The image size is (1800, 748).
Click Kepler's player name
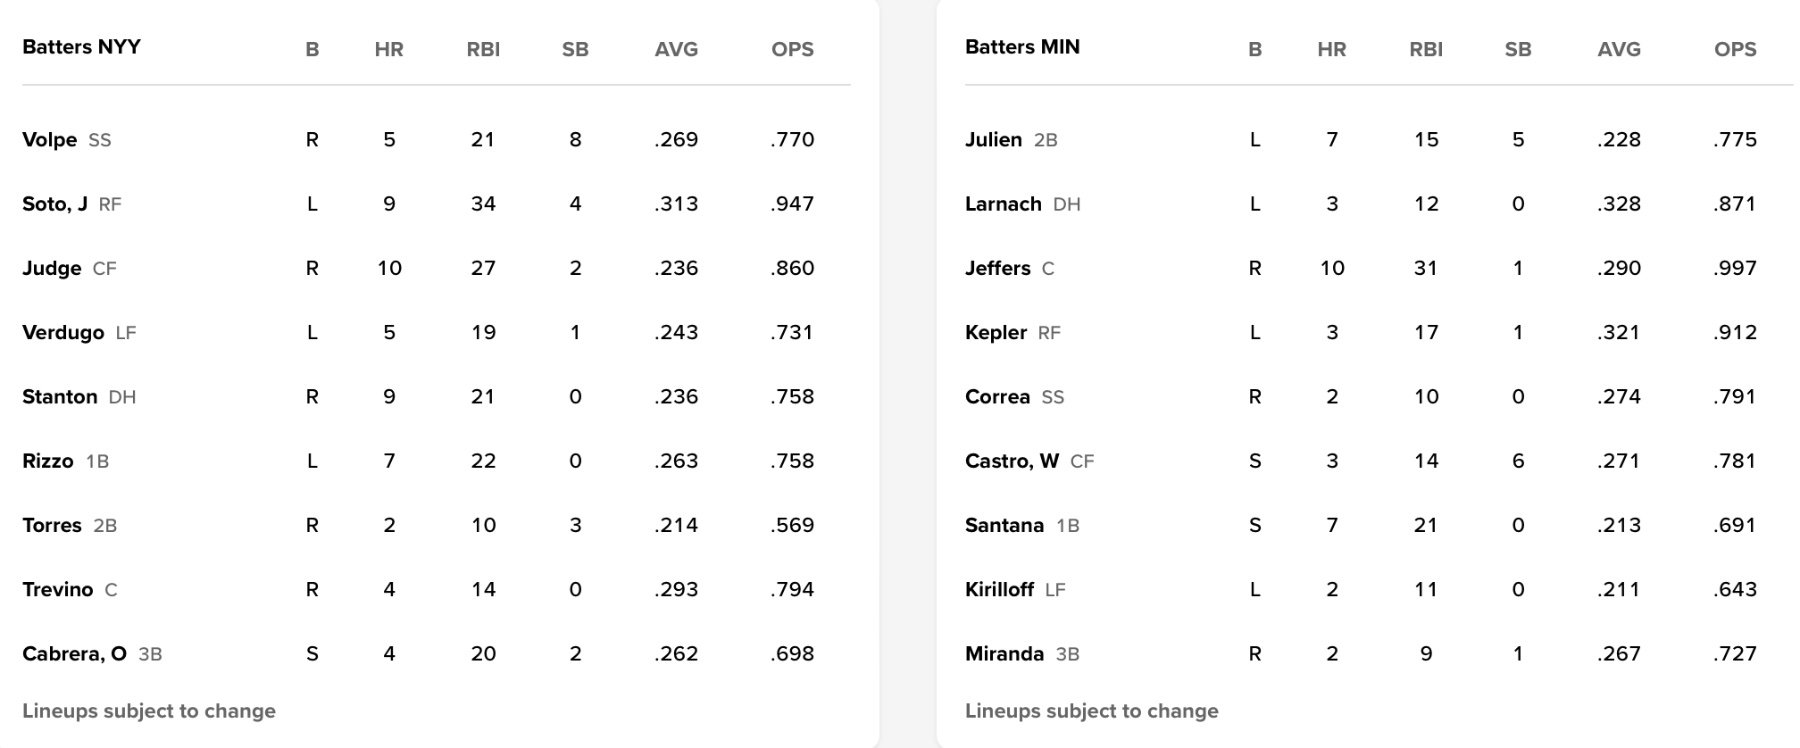click(x=995, y=332)
